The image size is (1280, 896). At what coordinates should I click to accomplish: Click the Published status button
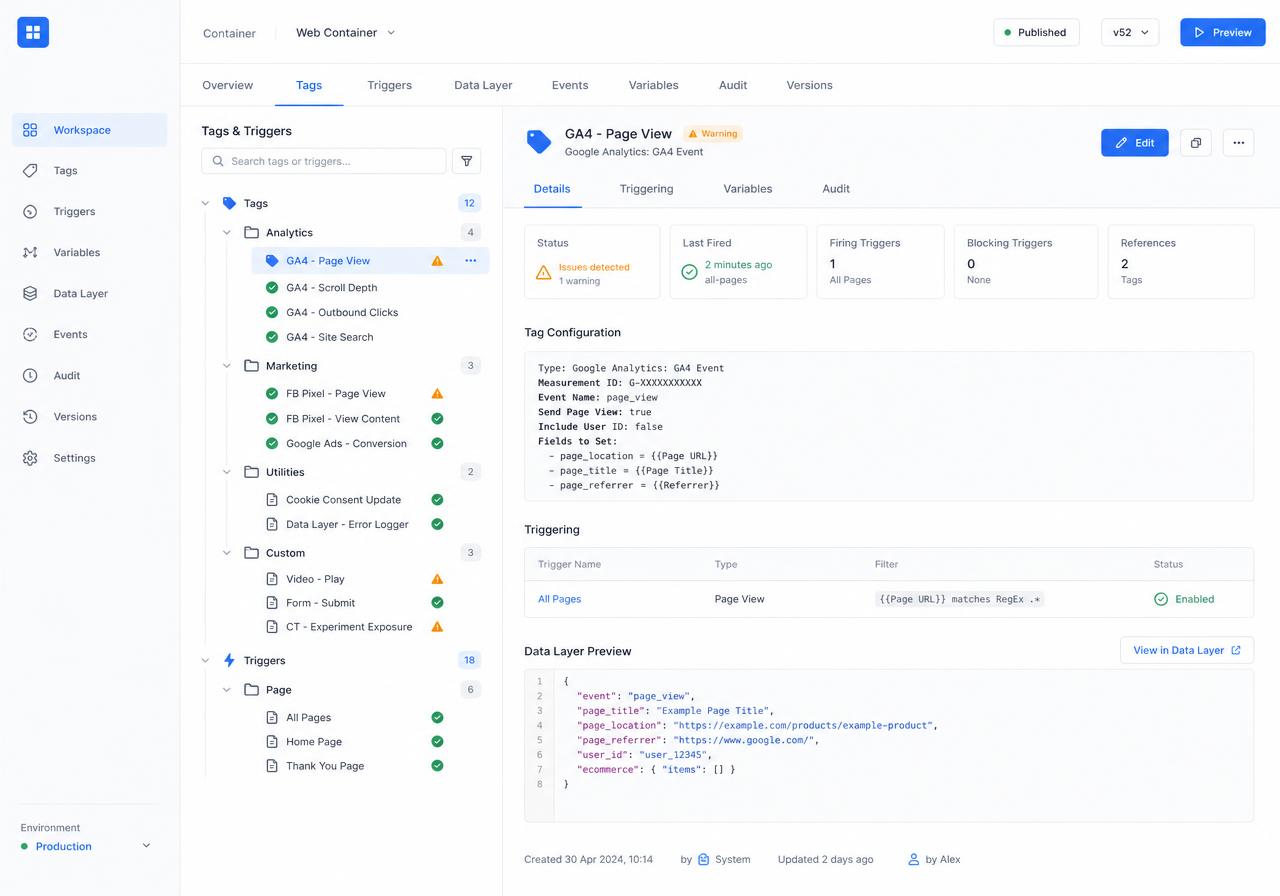tap(1036, 32)
